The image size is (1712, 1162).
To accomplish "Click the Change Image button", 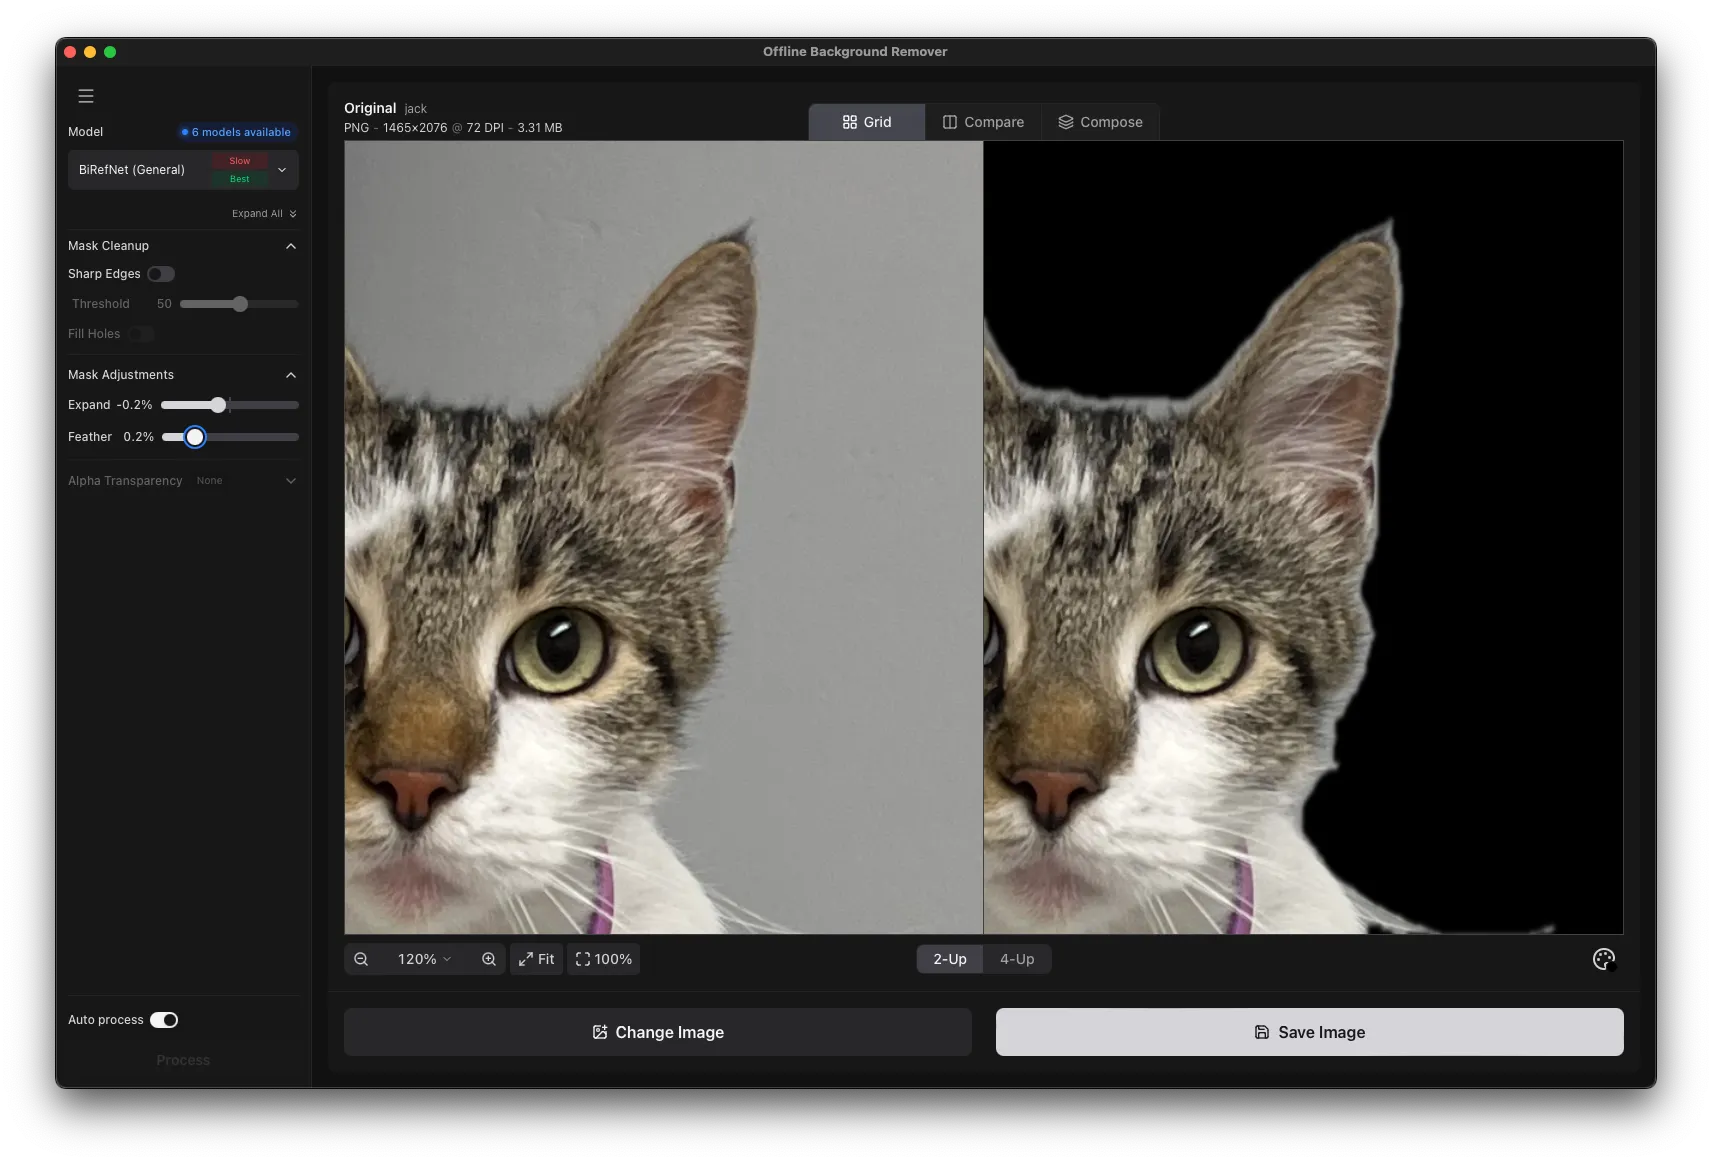I will 657,1032.
